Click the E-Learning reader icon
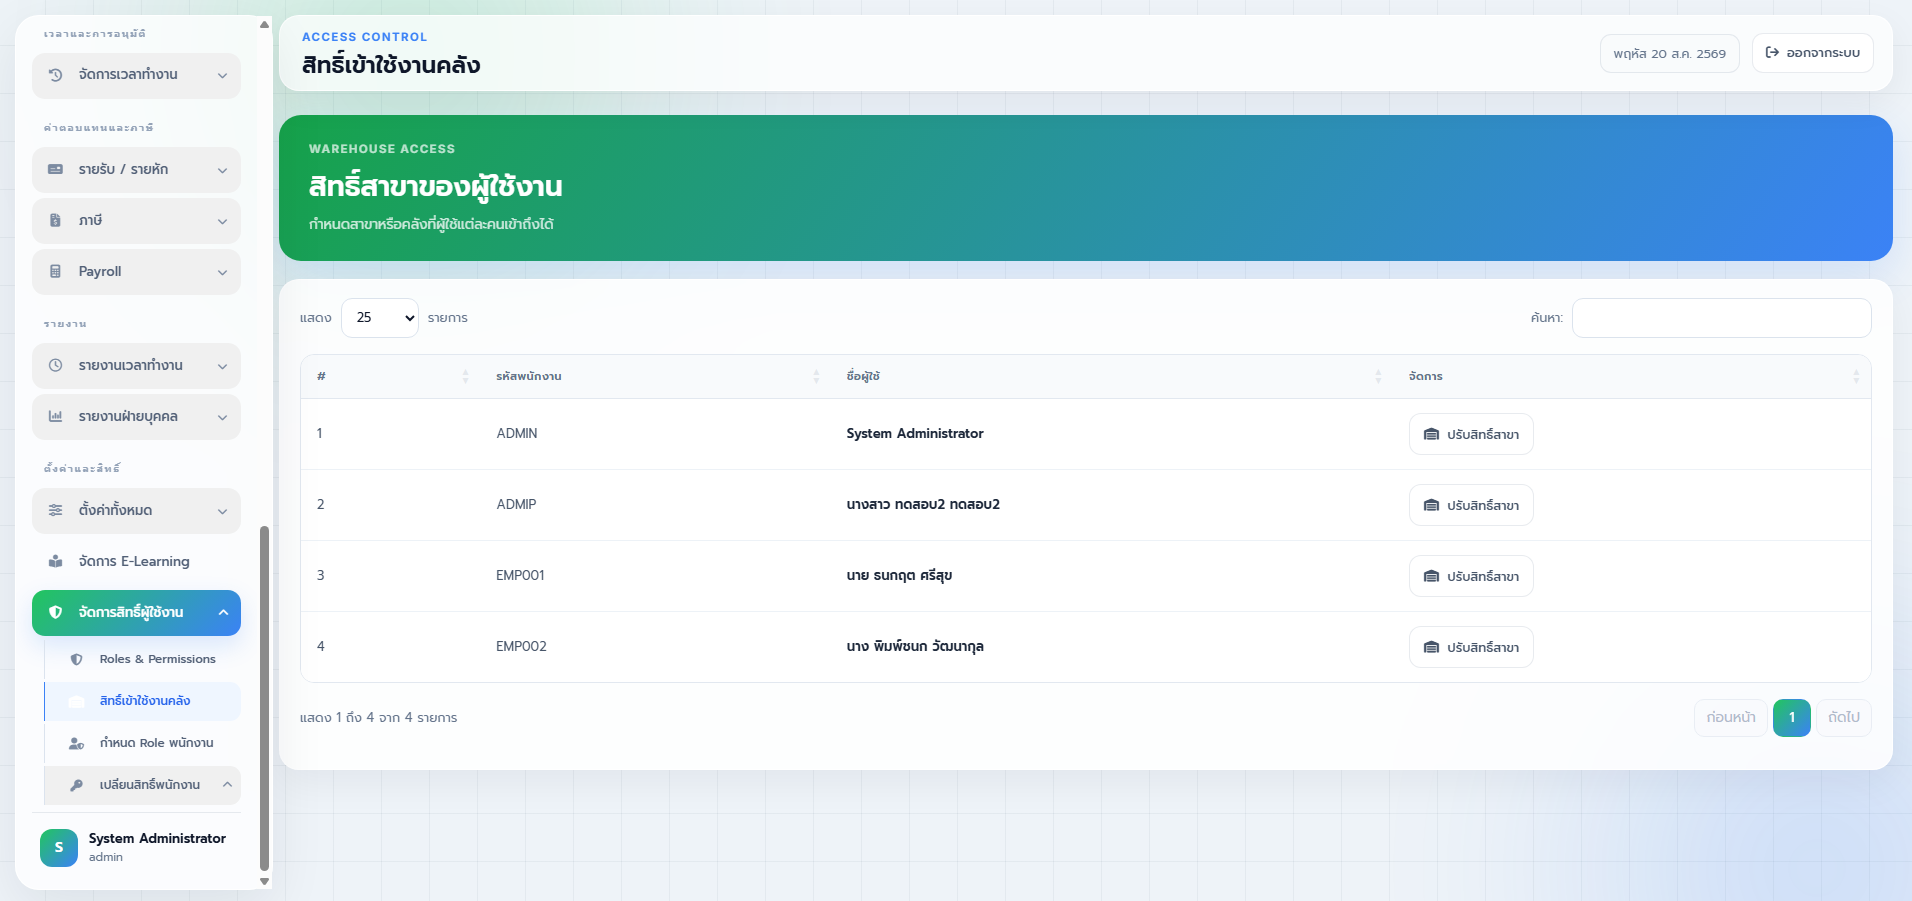This screenshot has height=901, width=1912. 56,562
